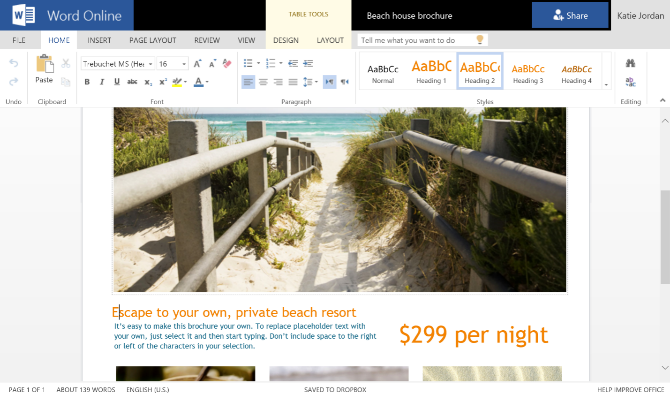Click the Copy icon in Clipboard group
Viewport: 670px width, 394px height.
click(x=65, y=82)
